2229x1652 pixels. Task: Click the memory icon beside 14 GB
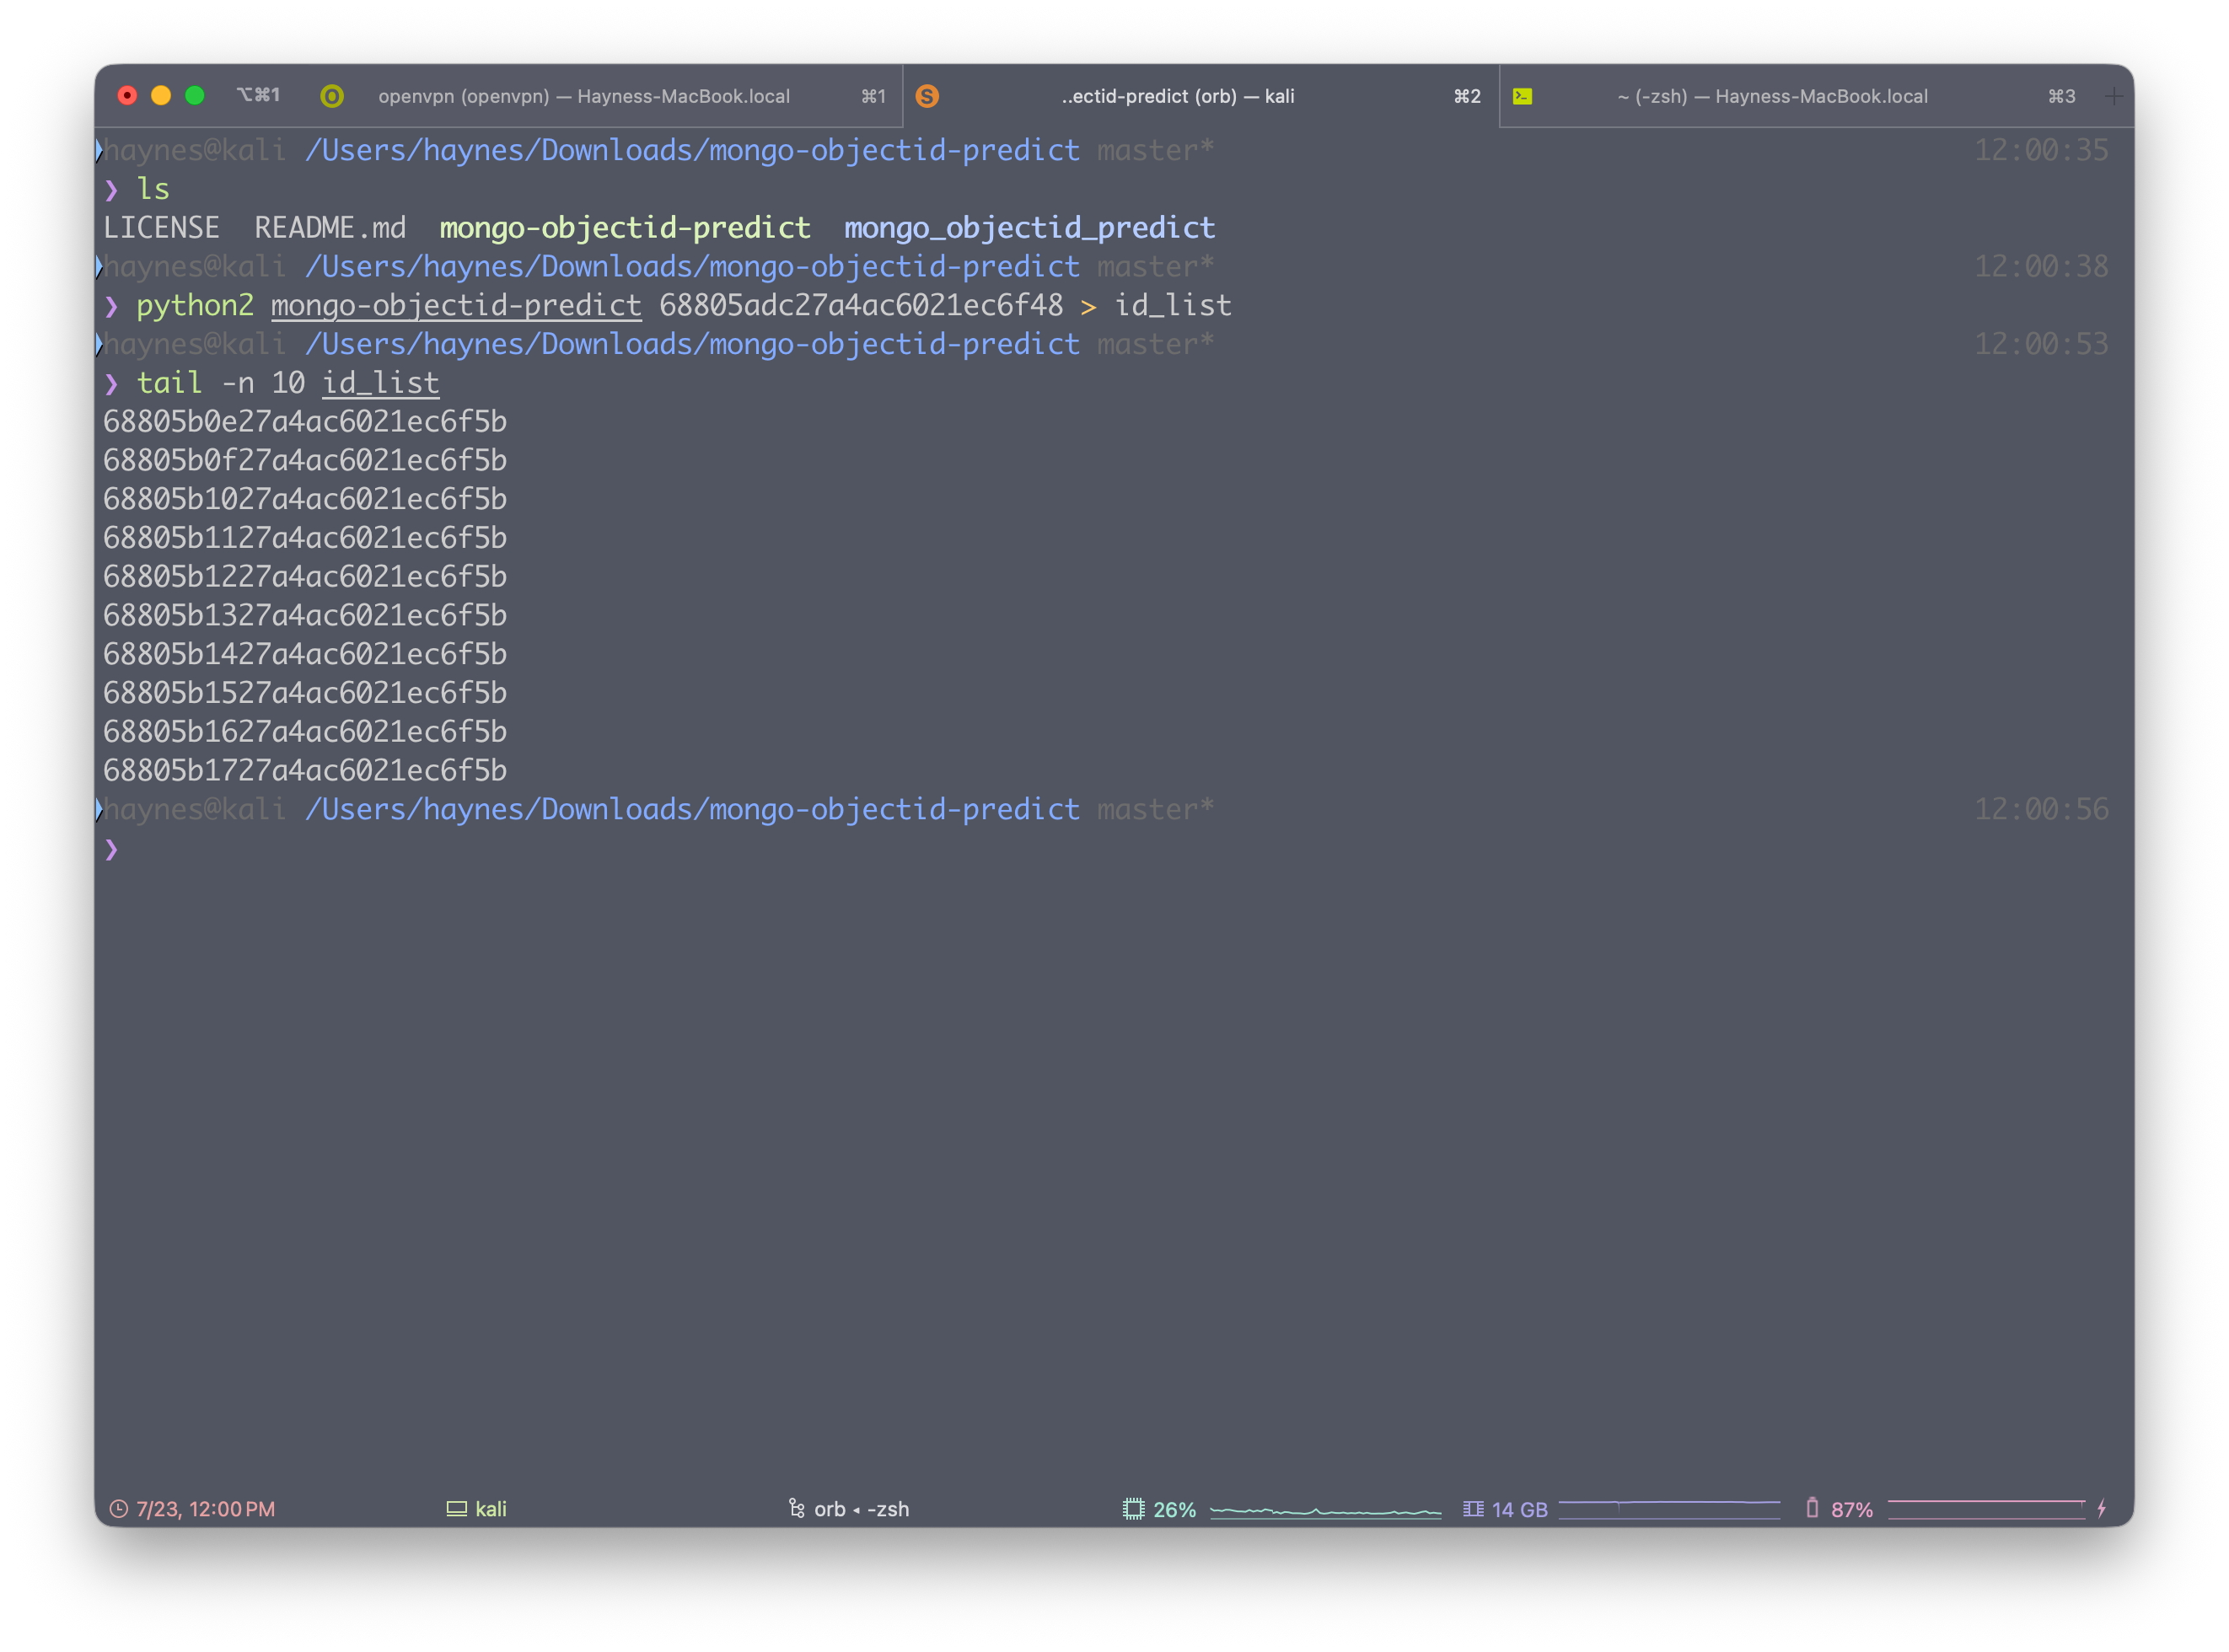(1472, 1509)
